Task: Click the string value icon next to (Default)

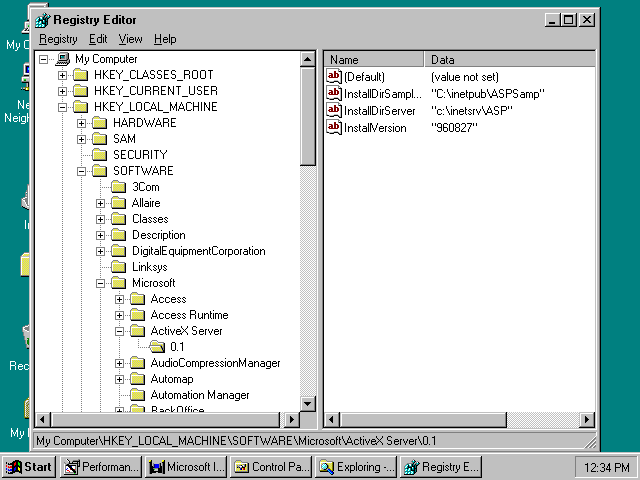Action: (334, 76)
